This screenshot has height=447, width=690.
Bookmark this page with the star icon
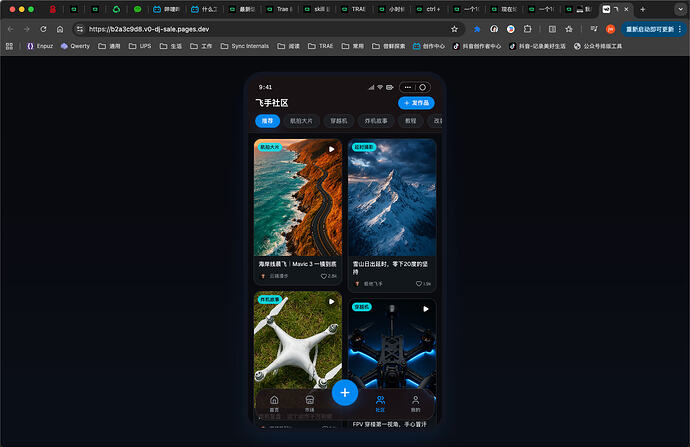click(x=454, y=29)
